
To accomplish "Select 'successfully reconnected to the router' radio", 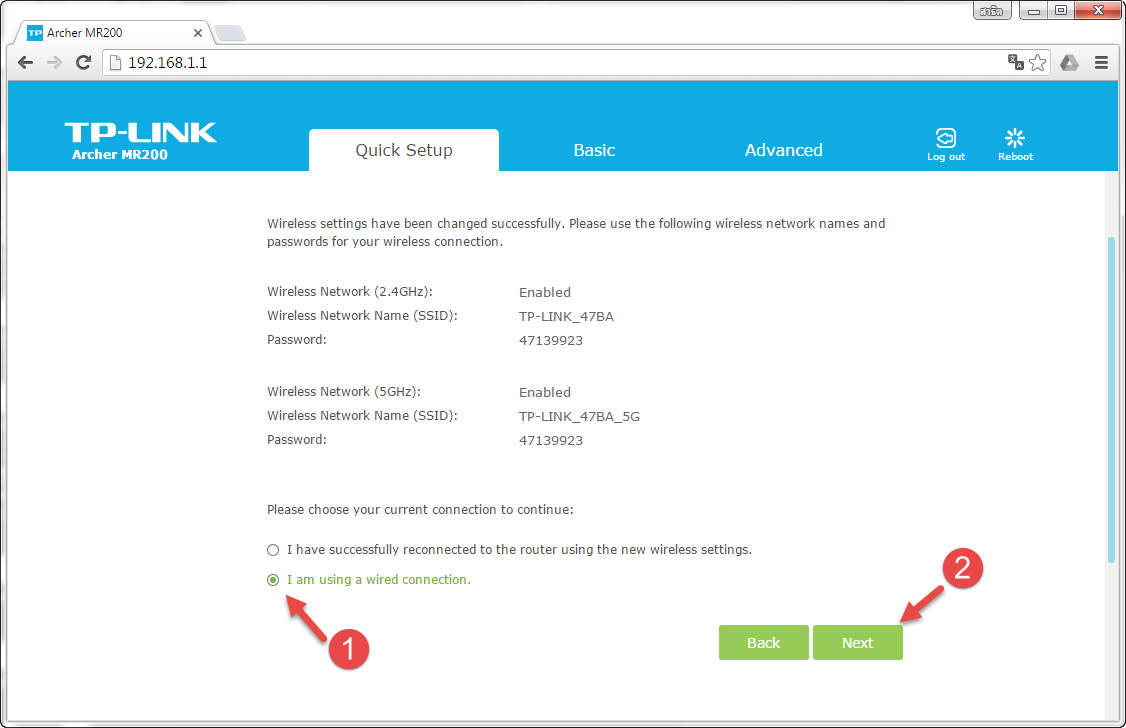I will pyautogui.click(x=273, y=550).
